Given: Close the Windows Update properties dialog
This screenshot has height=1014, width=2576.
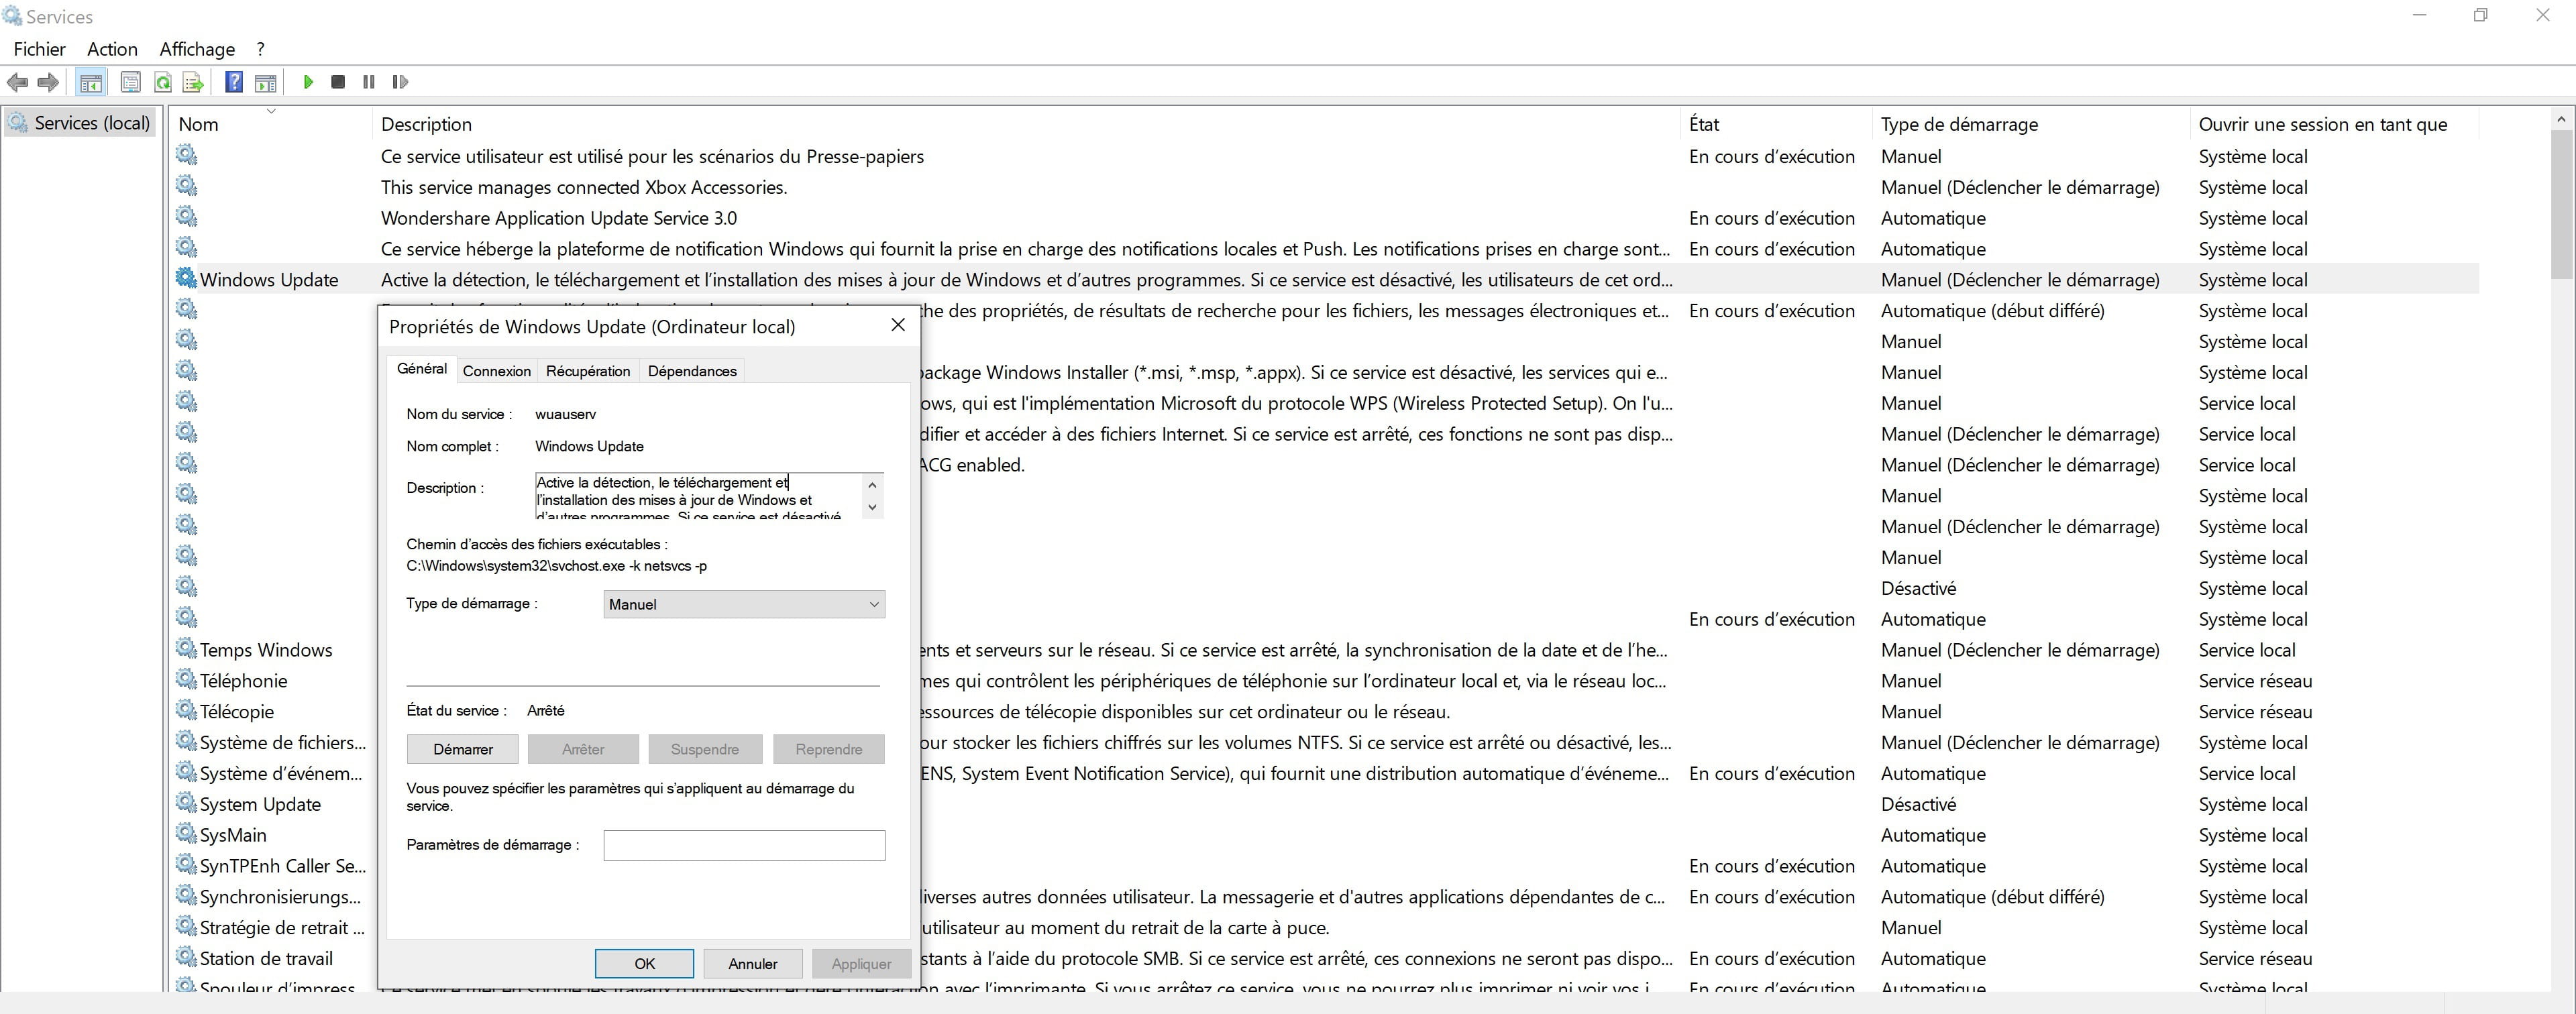Looking at the screenshot, I should click(x=898, y=325).
